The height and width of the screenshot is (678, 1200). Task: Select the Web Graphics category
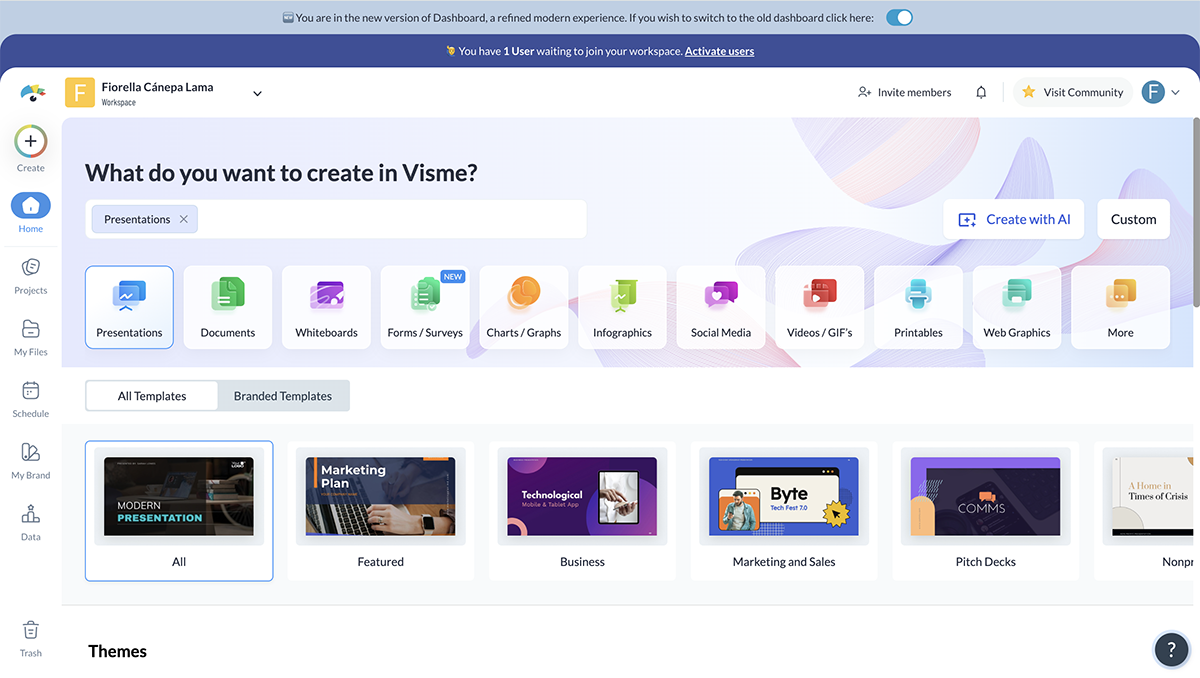[1017, 307]
